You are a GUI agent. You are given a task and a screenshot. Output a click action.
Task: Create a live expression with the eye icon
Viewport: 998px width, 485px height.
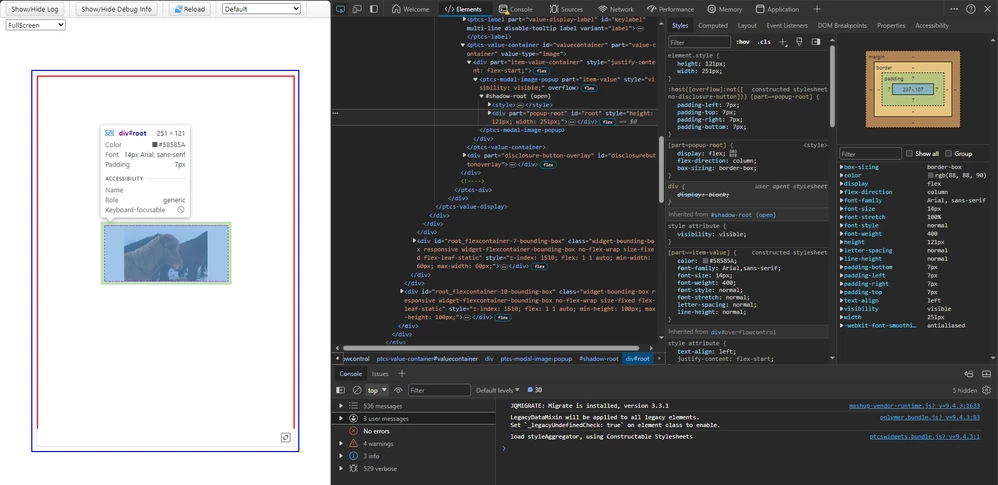pos(398,390)
